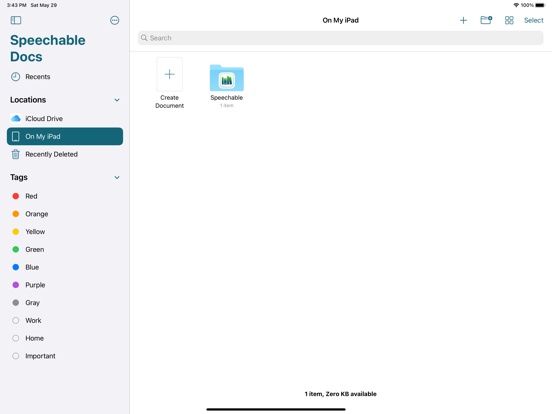Collapse the Locations section chevron
This screenshot has height=414, width=552.
[x=117, y=100]
